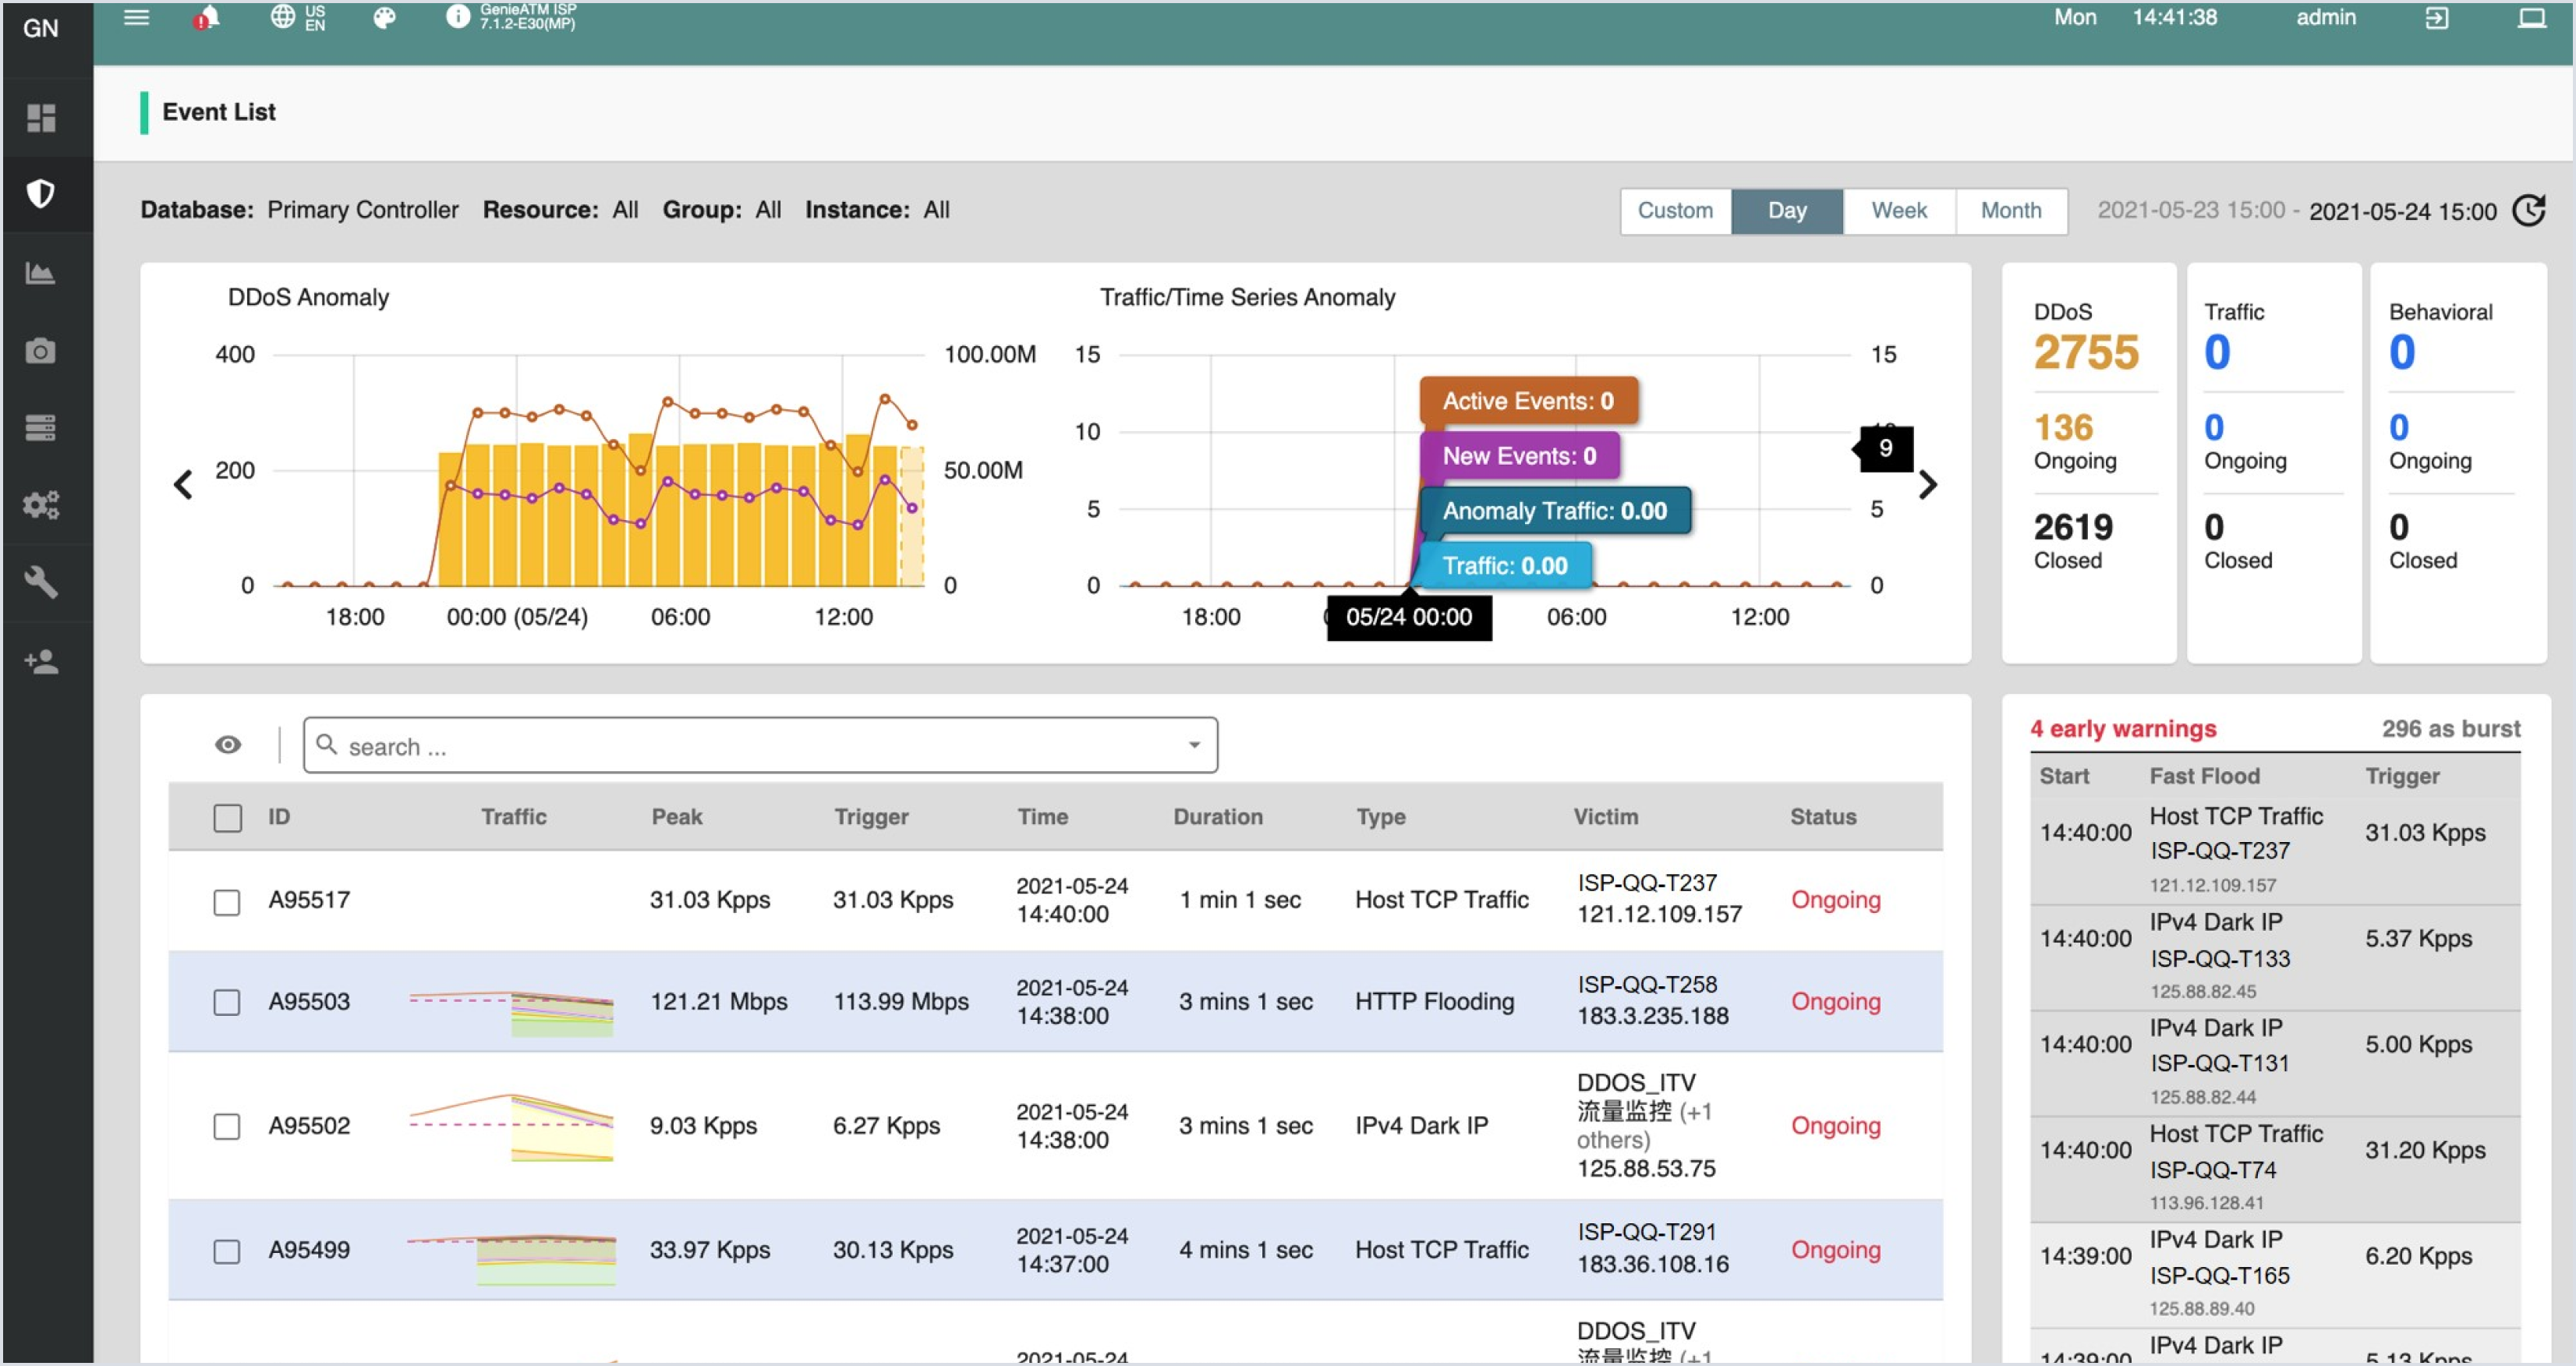Go to next chart with right chevron
2576x1366 pixels.
1928,485
